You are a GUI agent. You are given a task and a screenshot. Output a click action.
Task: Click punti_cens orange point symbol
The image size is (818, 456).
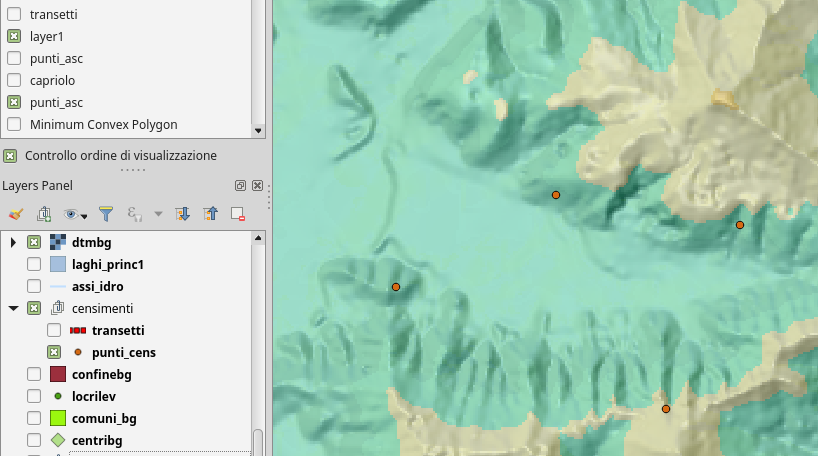[78, 352]
